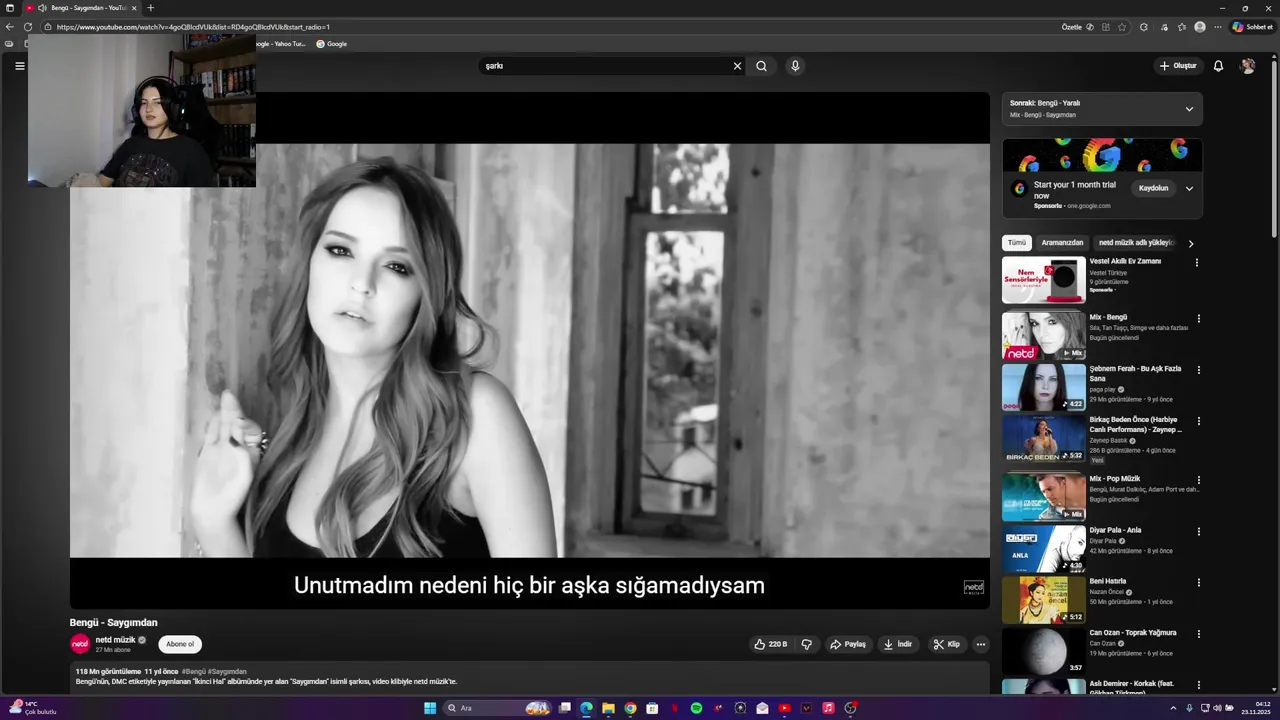Focus the YouTube search field
1280x720 pixels.
pyautogui.click(x=605, y=66)
